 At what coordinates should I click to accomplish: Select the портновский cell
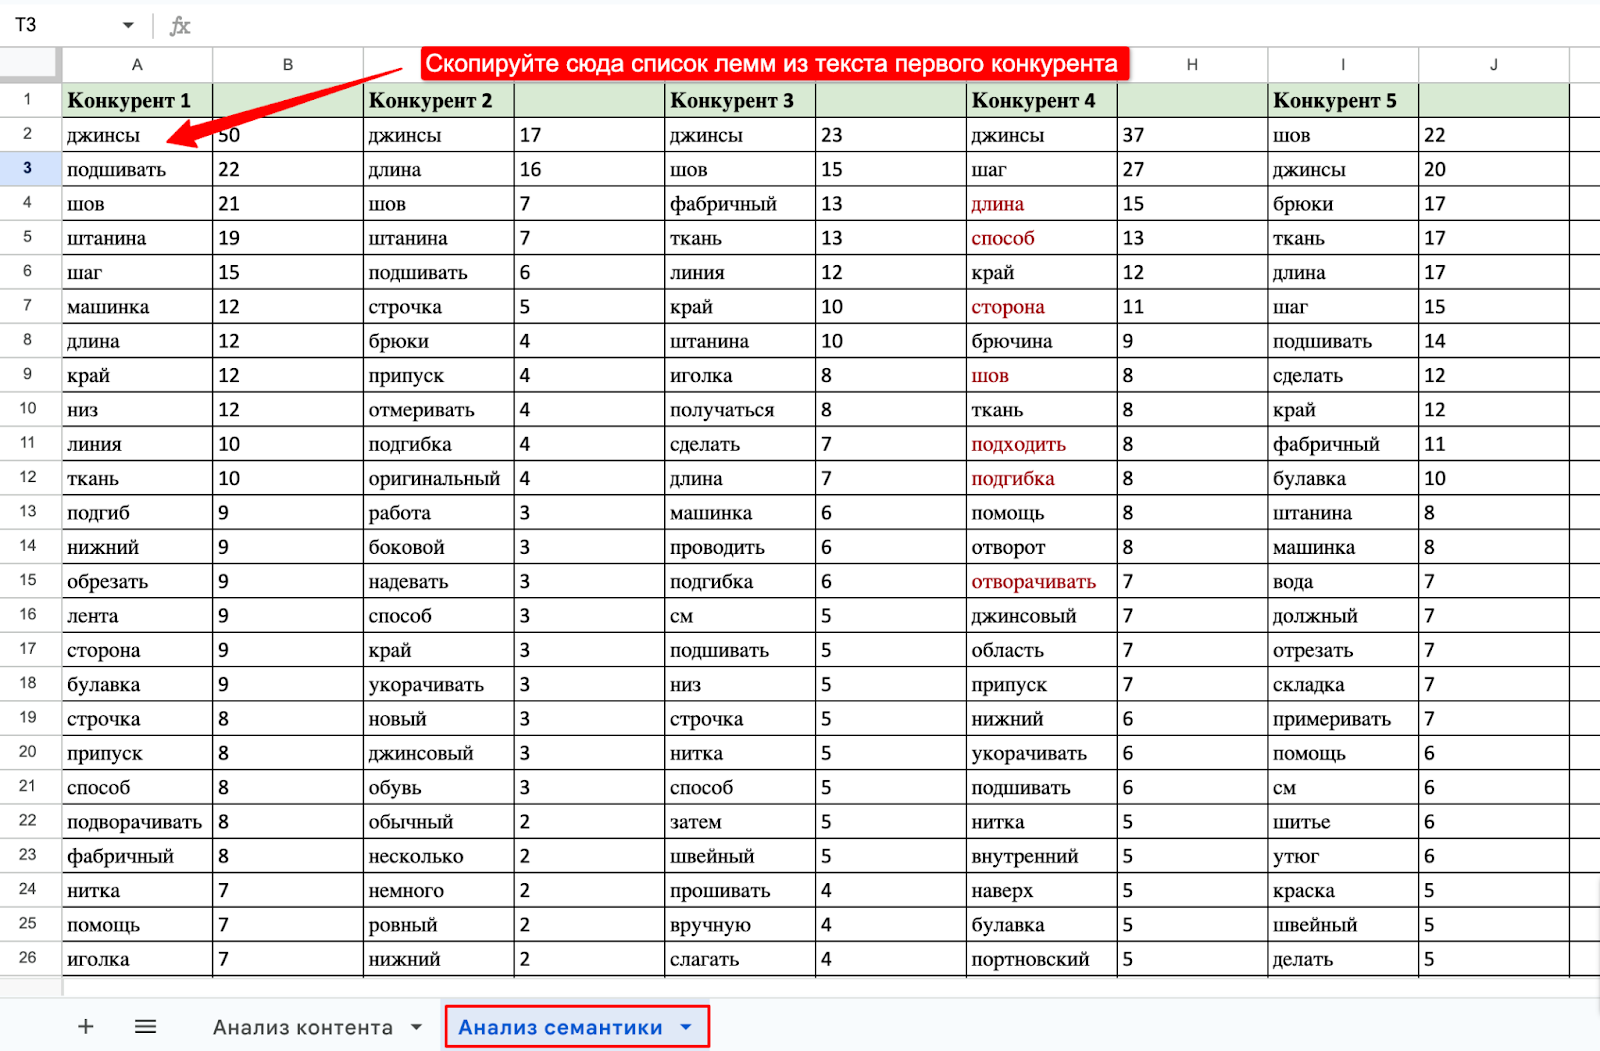[1042, 958]
